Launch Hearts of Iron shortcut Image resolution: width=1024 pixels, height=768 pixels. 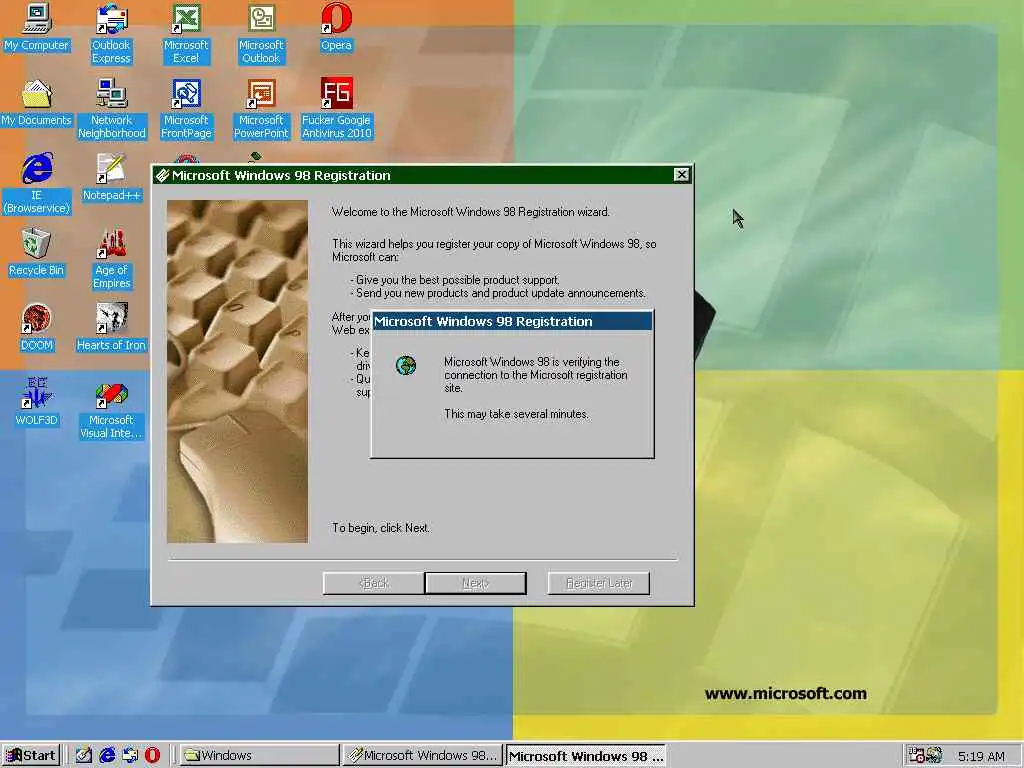pyautogui.click(x=112, y=327)
